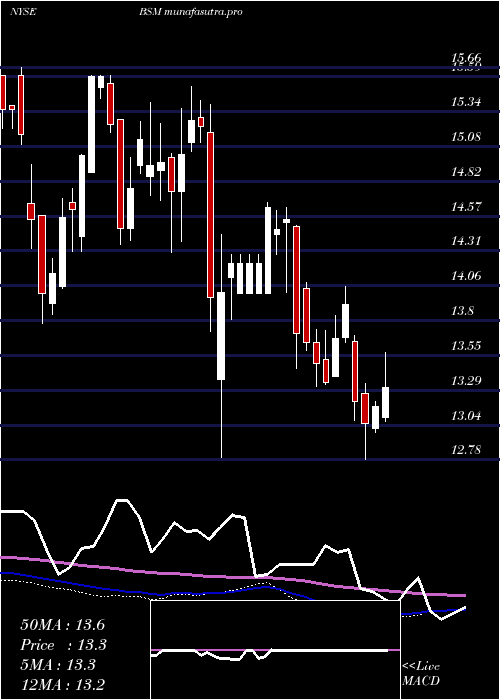Click the 14.57 price axis label

tap(466, 207)
